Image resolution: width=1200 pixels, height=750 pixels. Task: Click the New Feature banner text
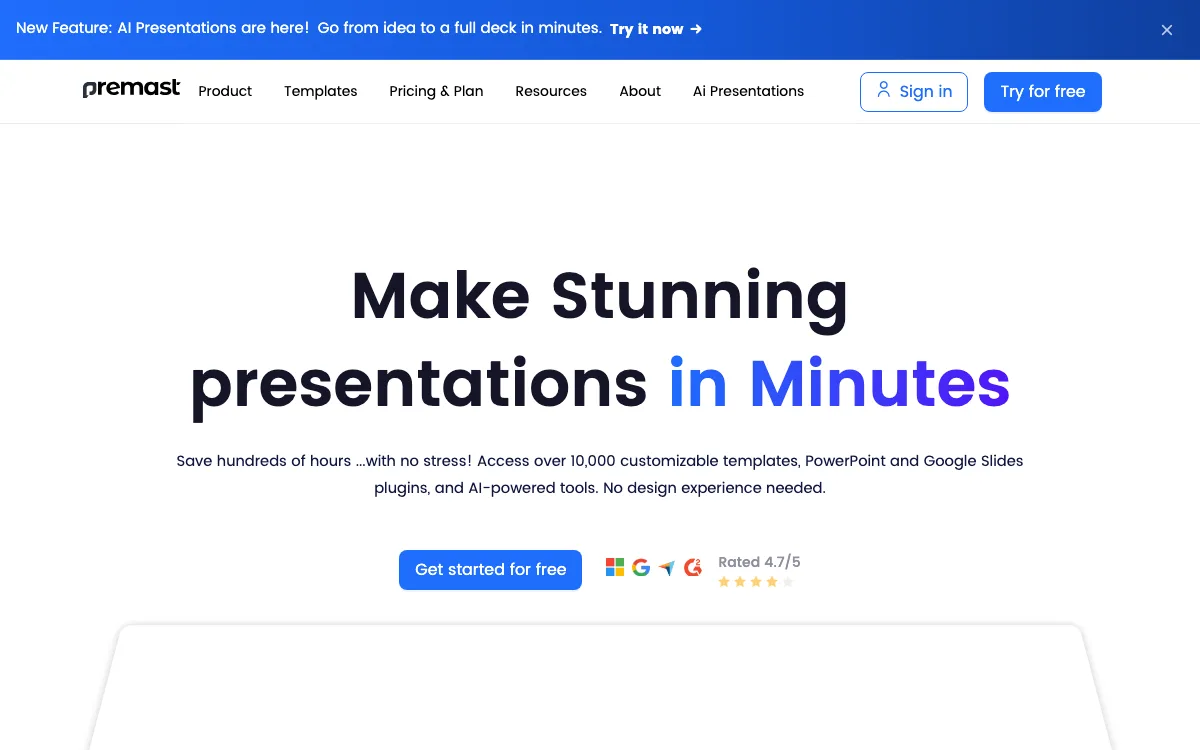click(309, 28)
